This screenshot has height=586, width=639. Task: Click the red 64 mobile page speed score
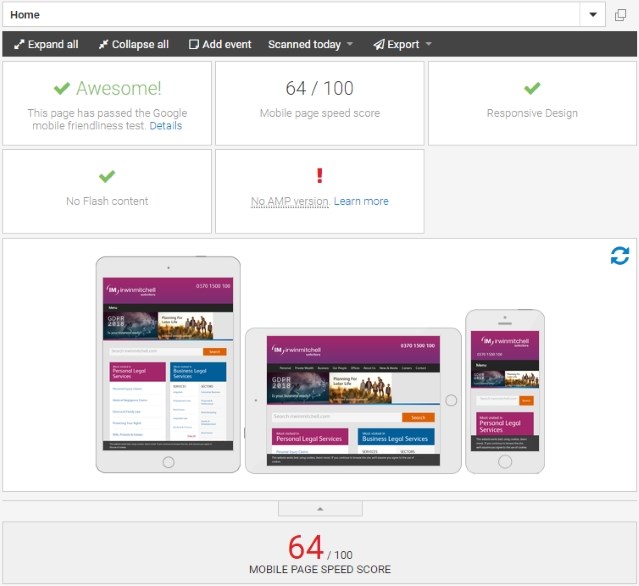click(306, 547)
